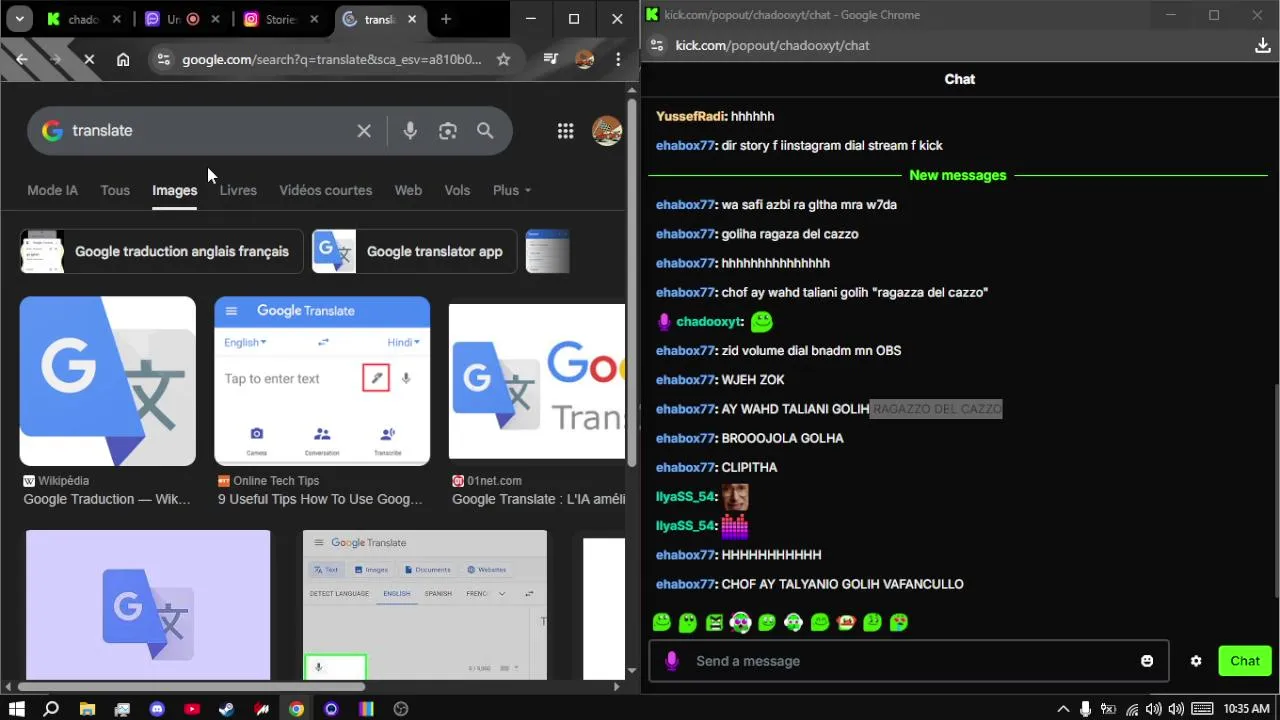1280x720 pixels.
Task: Click the google.com URL address bar
Action: click(332, 59)
